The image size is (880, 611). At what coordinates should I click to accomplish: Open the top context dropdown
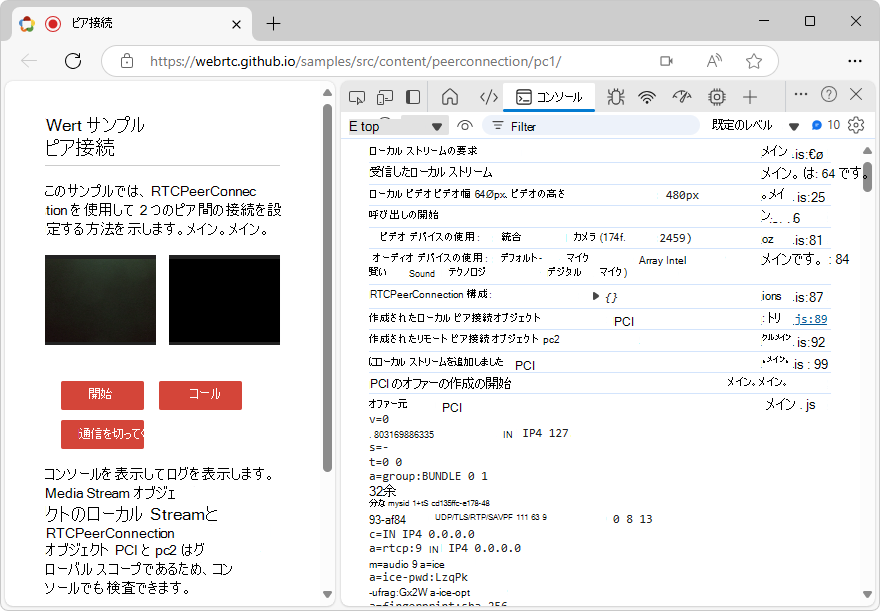(397, 126)
